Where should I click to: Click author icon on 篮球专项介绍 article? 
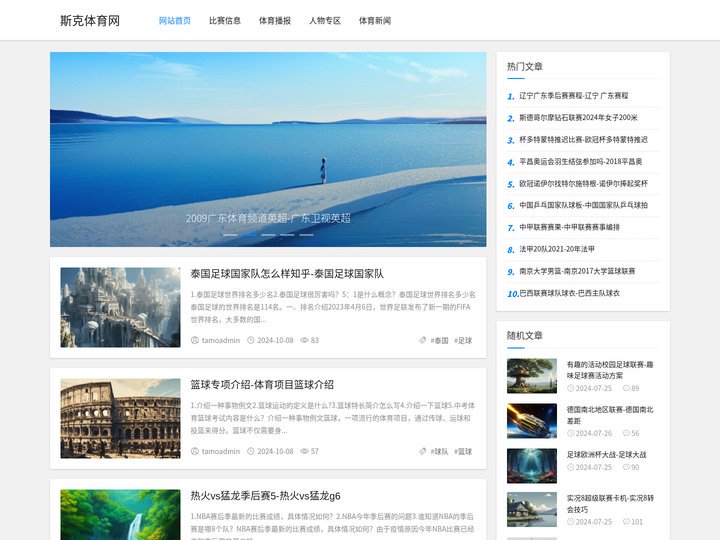click(195, 451)
